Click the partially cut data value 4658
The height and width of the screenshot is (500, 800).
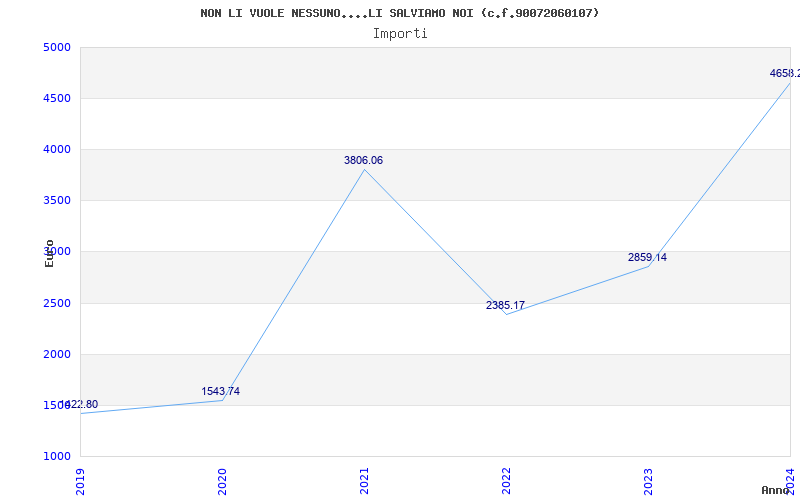(785, 73)
